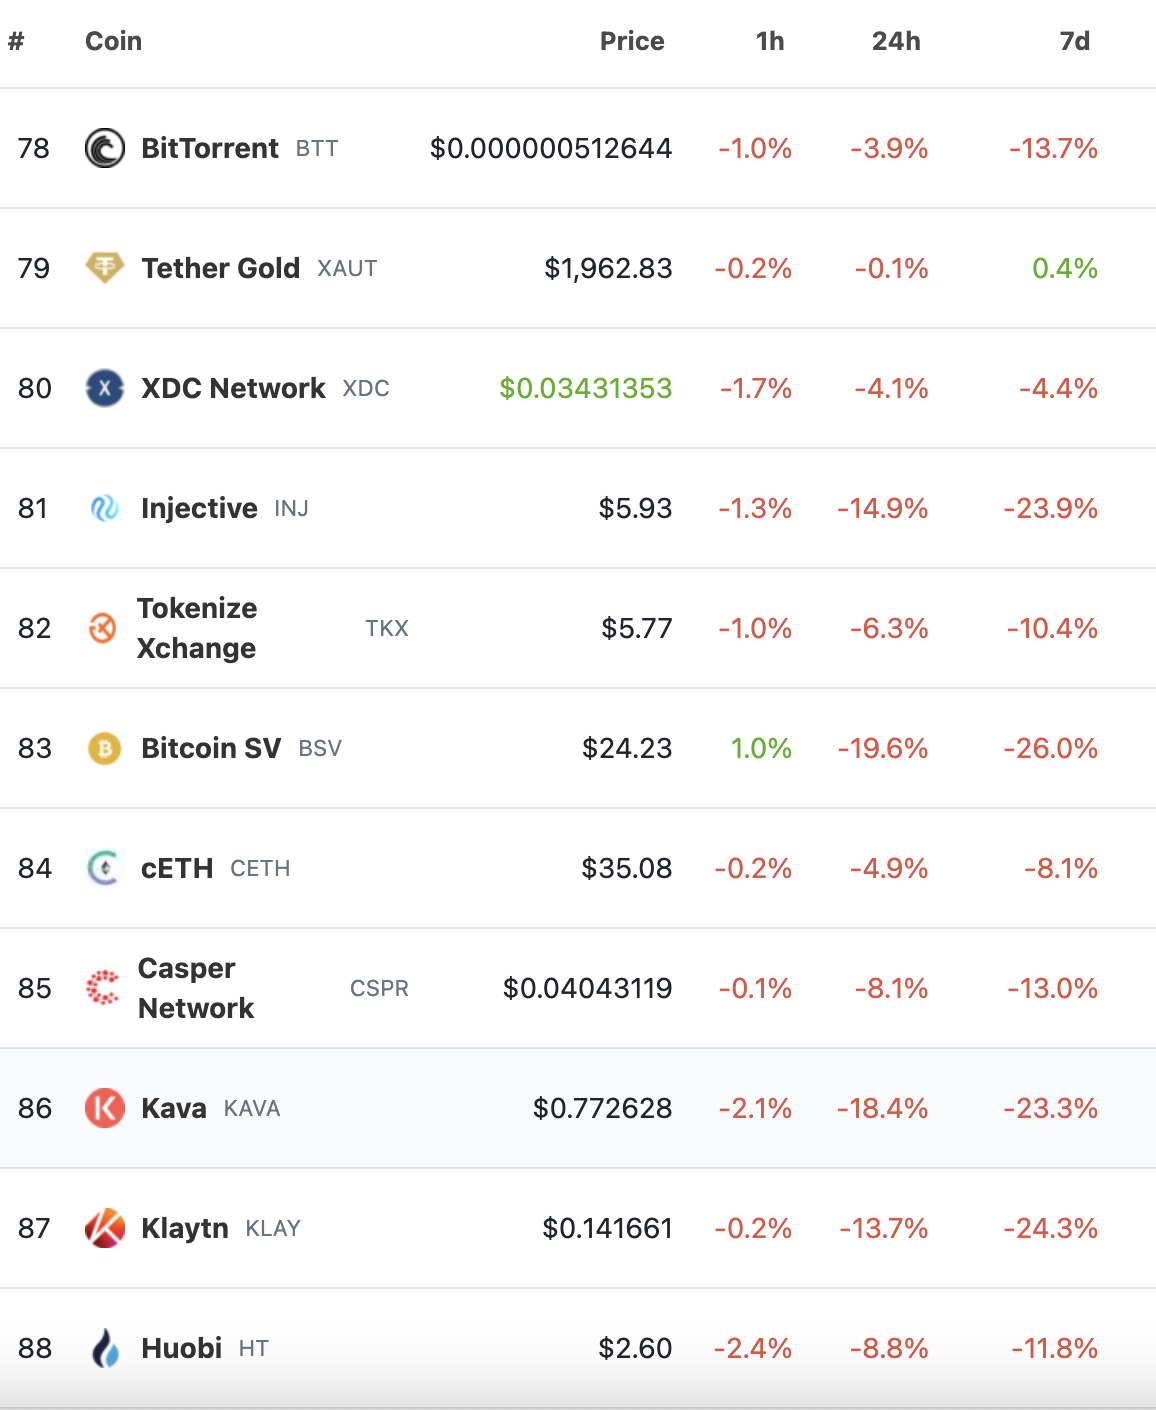This screenshot has height=1410, width=1156.
Task: Click the Tokenize Xchange orange icon
Action: [x=103, y=628]
